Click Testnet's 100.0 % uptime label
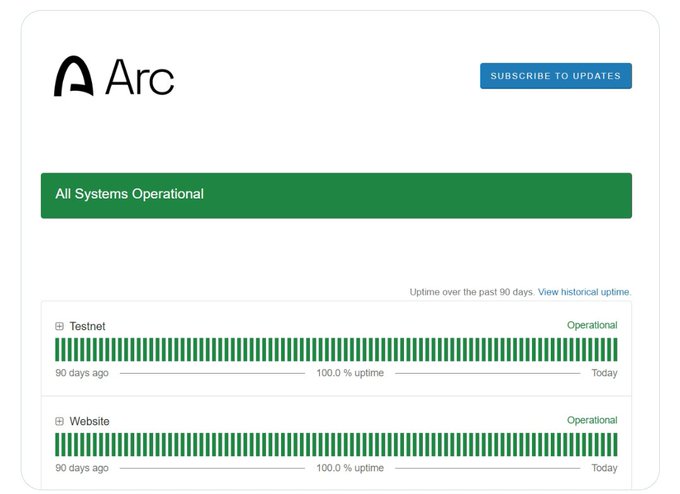The image size is (680, 494). point(350,373)
